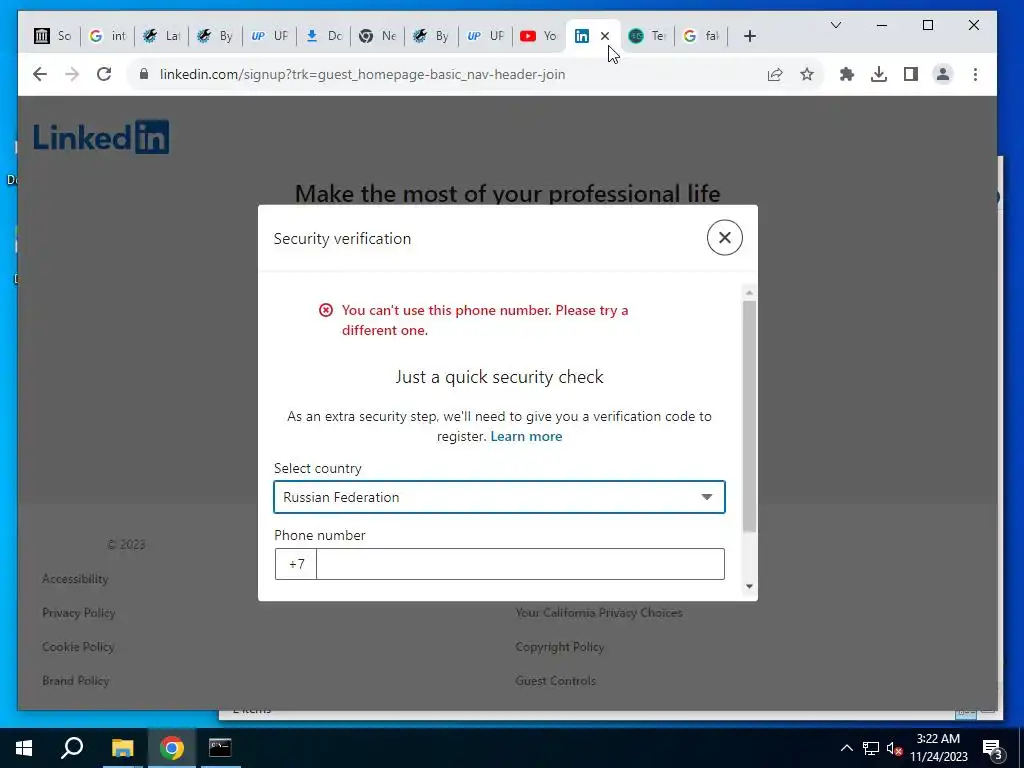Open the network tray icon

[x=871, y=748]
